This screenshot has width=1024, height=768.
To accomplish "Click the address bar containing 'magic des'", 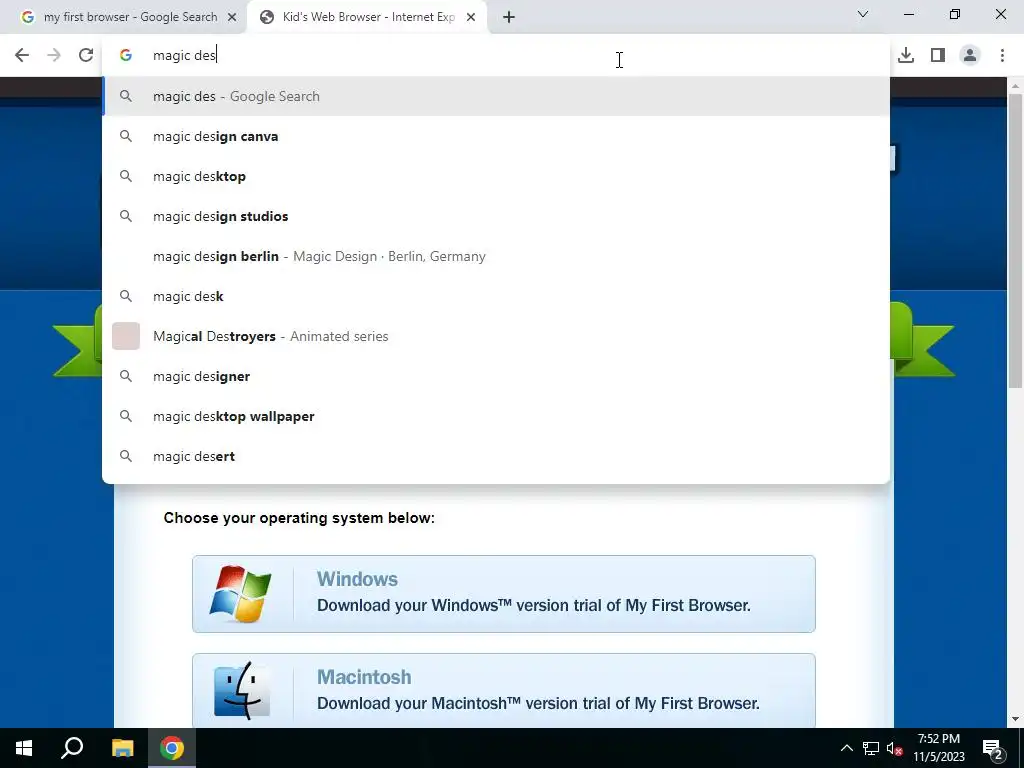I will click(496, 55).
